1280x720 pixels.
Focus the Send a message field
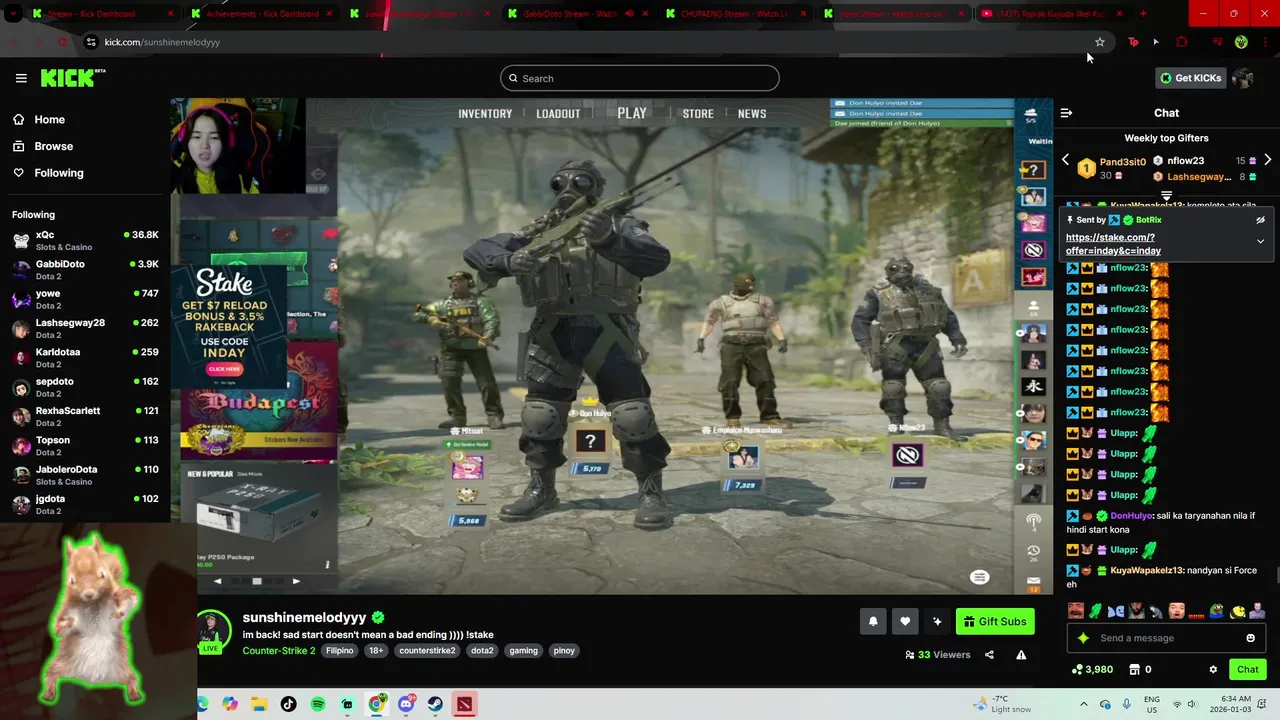click(1165, 638)
